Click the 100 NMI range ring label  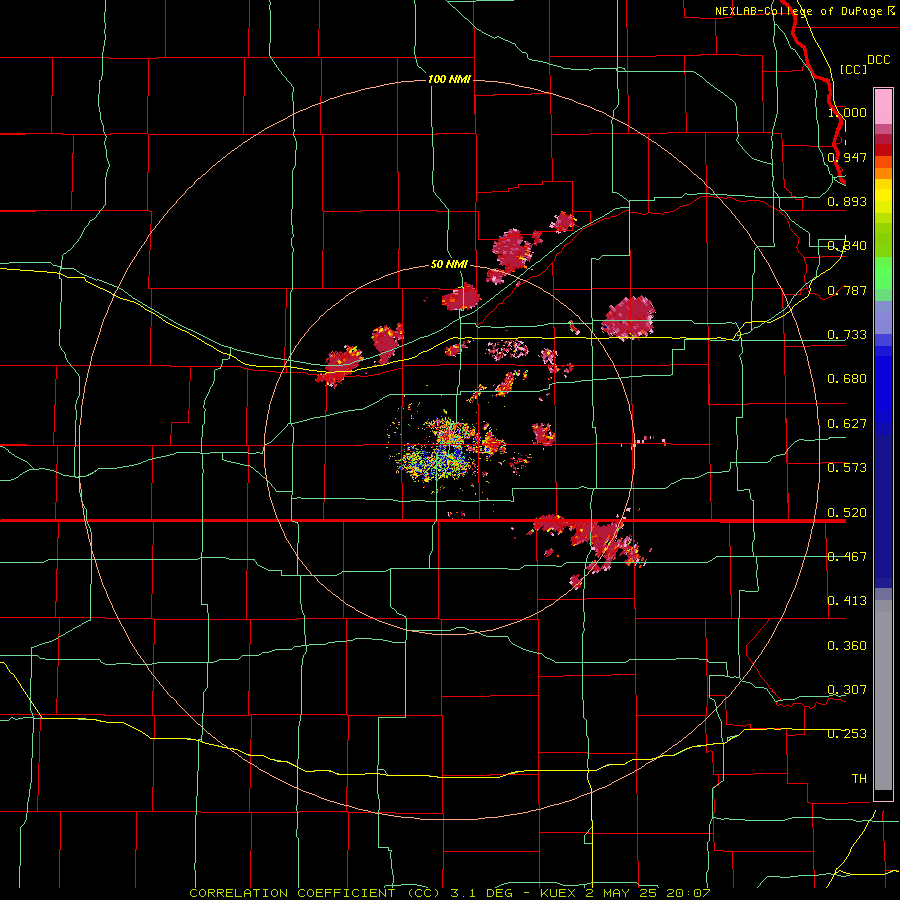point(449,79)
